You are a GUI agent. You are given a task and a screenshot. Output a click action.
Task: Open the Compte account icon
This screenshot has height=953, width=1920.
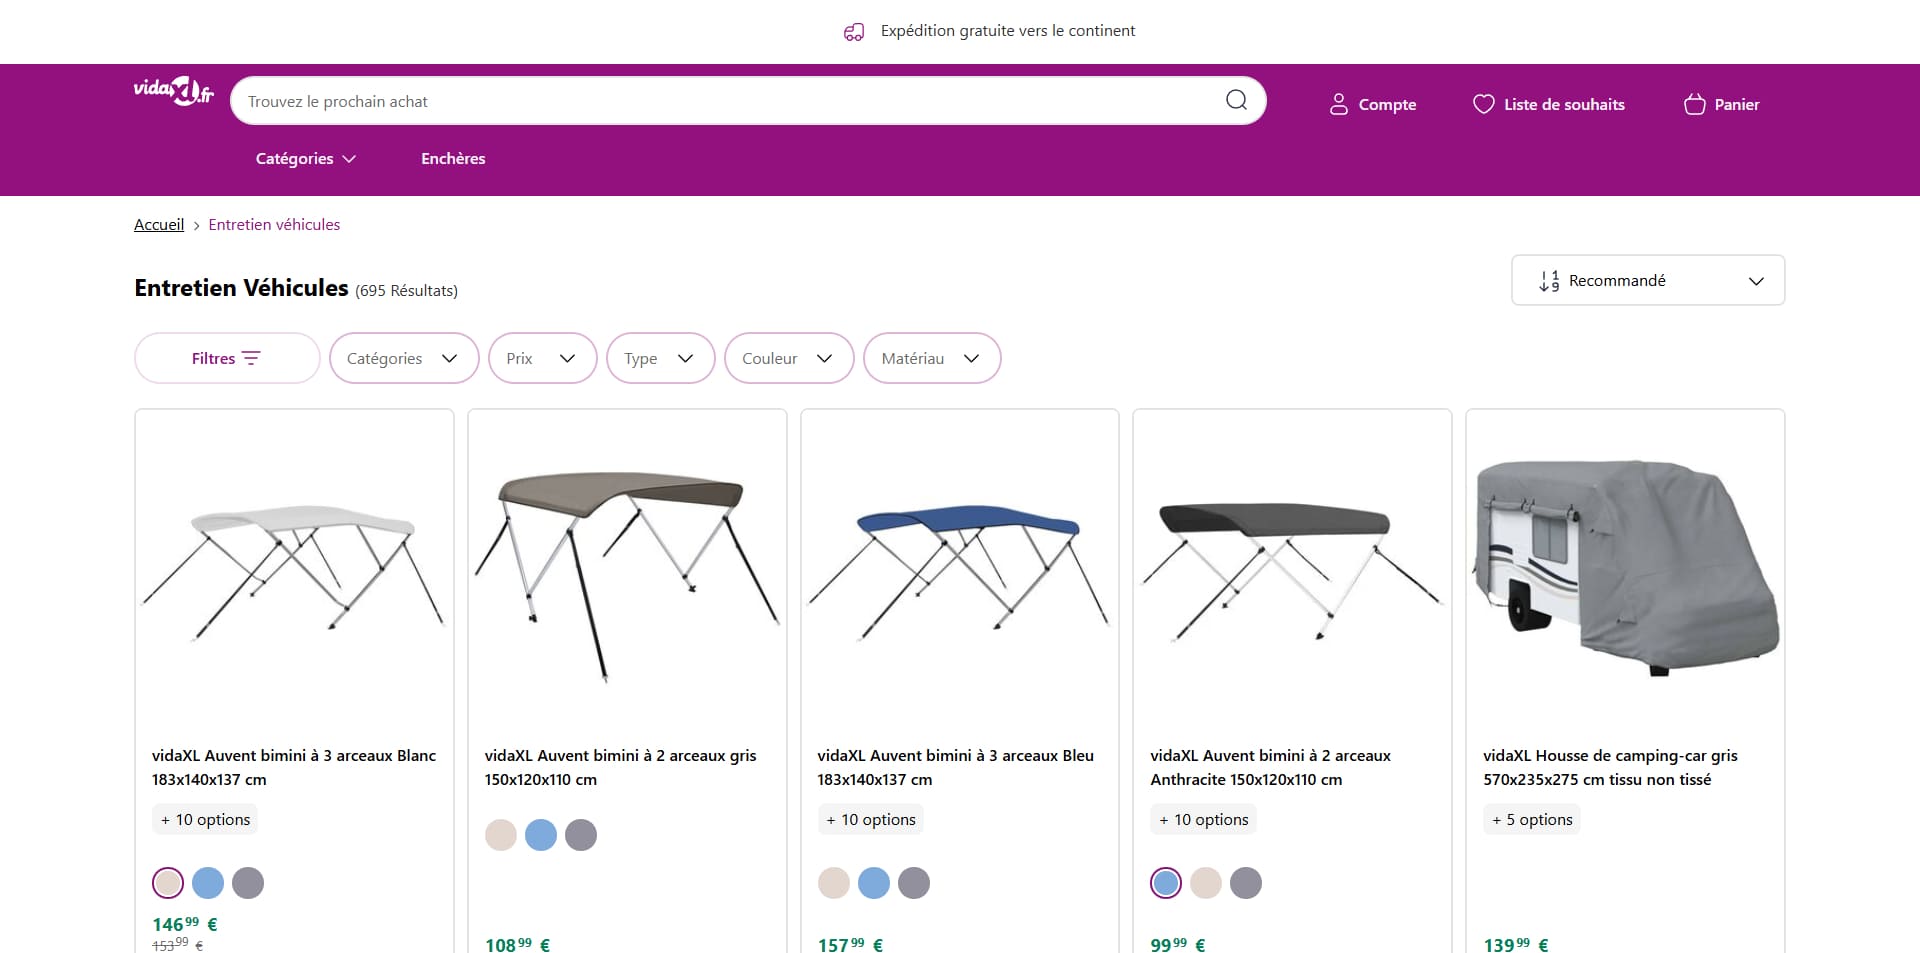coord(1339,104)
